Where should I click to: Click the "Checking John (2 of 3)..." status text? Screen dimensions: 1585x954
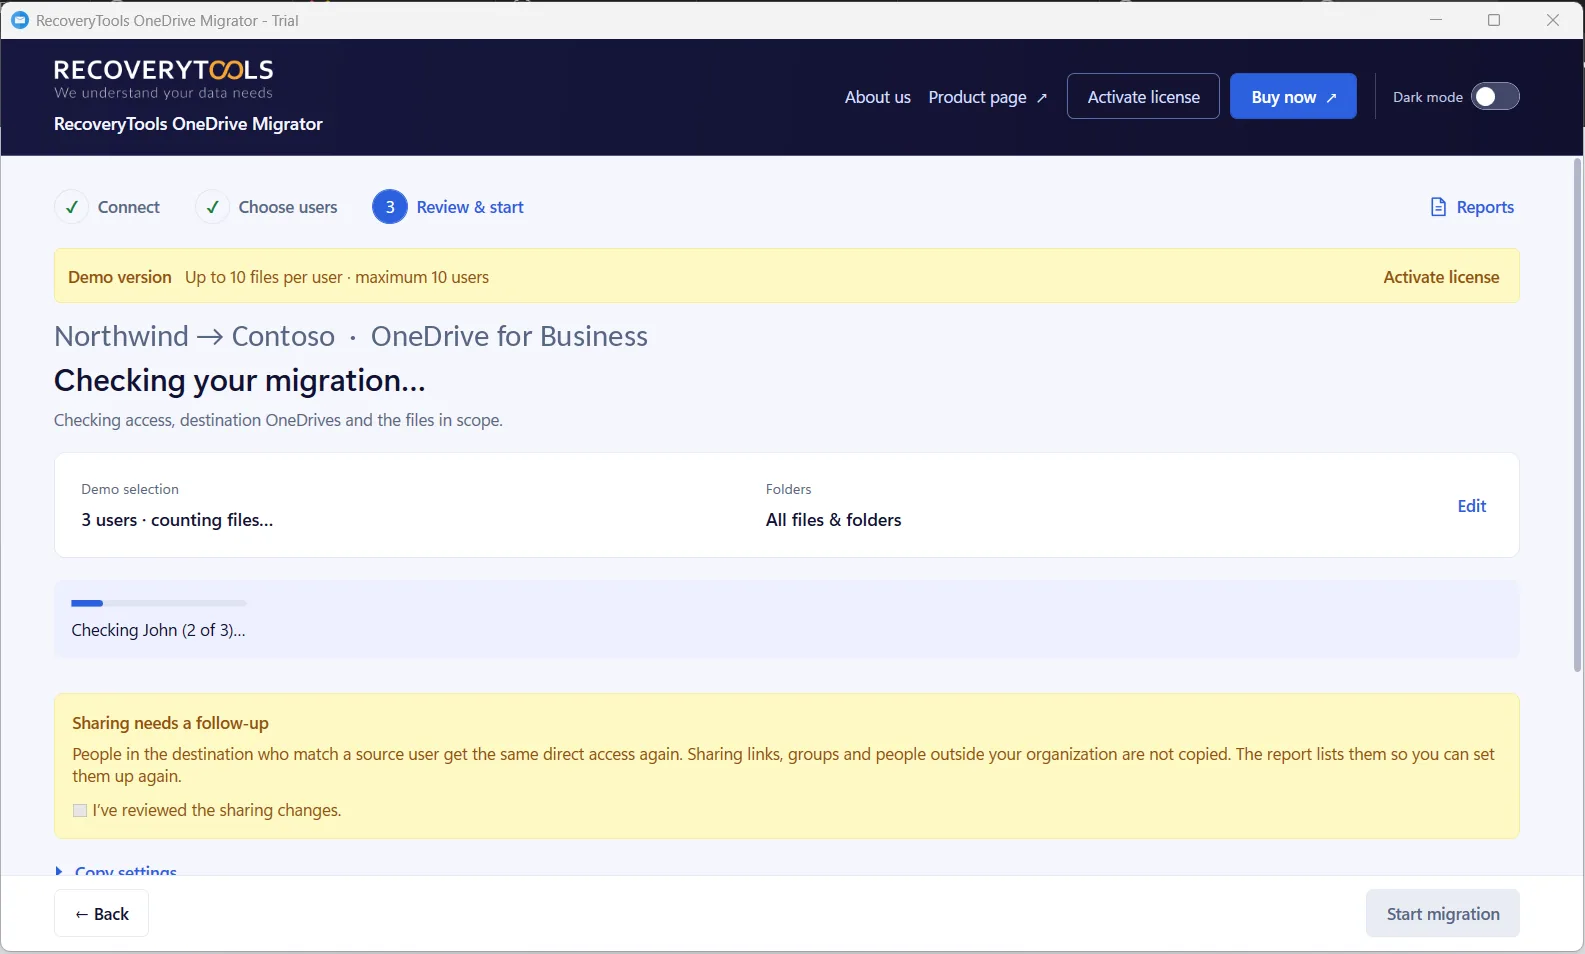pos(158,630)
